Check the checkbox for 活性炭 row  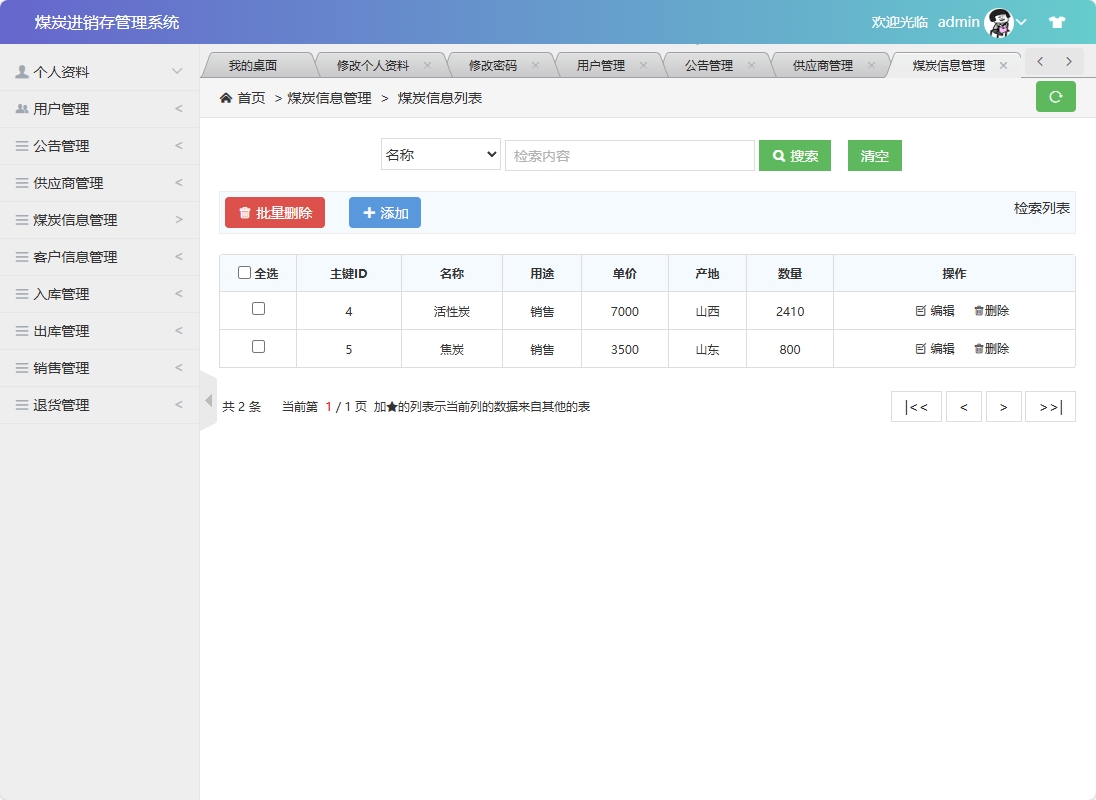pos(257,310)
